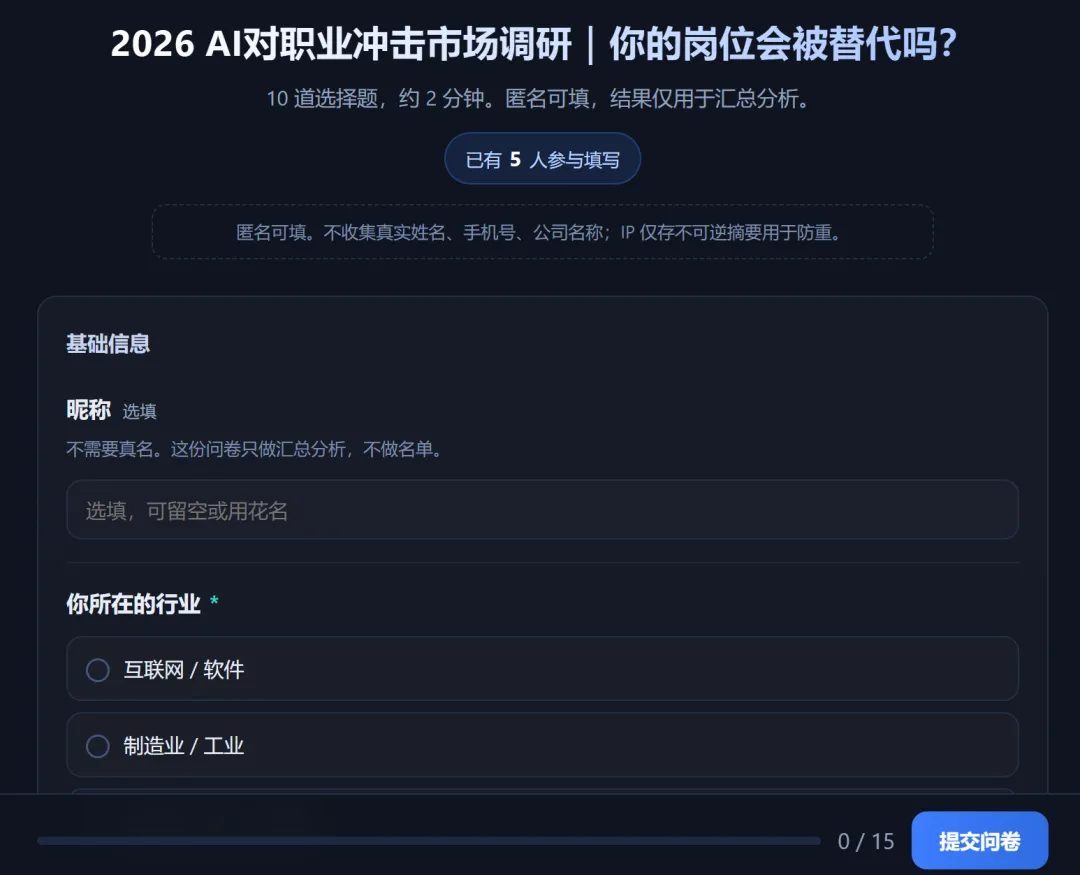1080x875 pixels.
Task: Click the survey completion progress bar
Action: 429,841
